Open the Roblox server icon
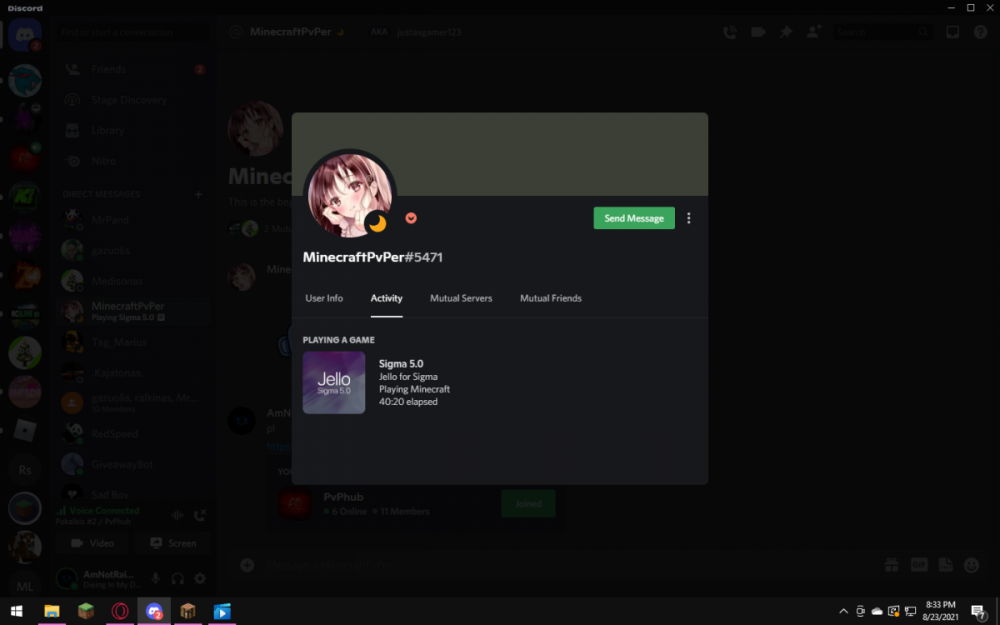Viewport: 1000px width, 625px height. [25, 431]
